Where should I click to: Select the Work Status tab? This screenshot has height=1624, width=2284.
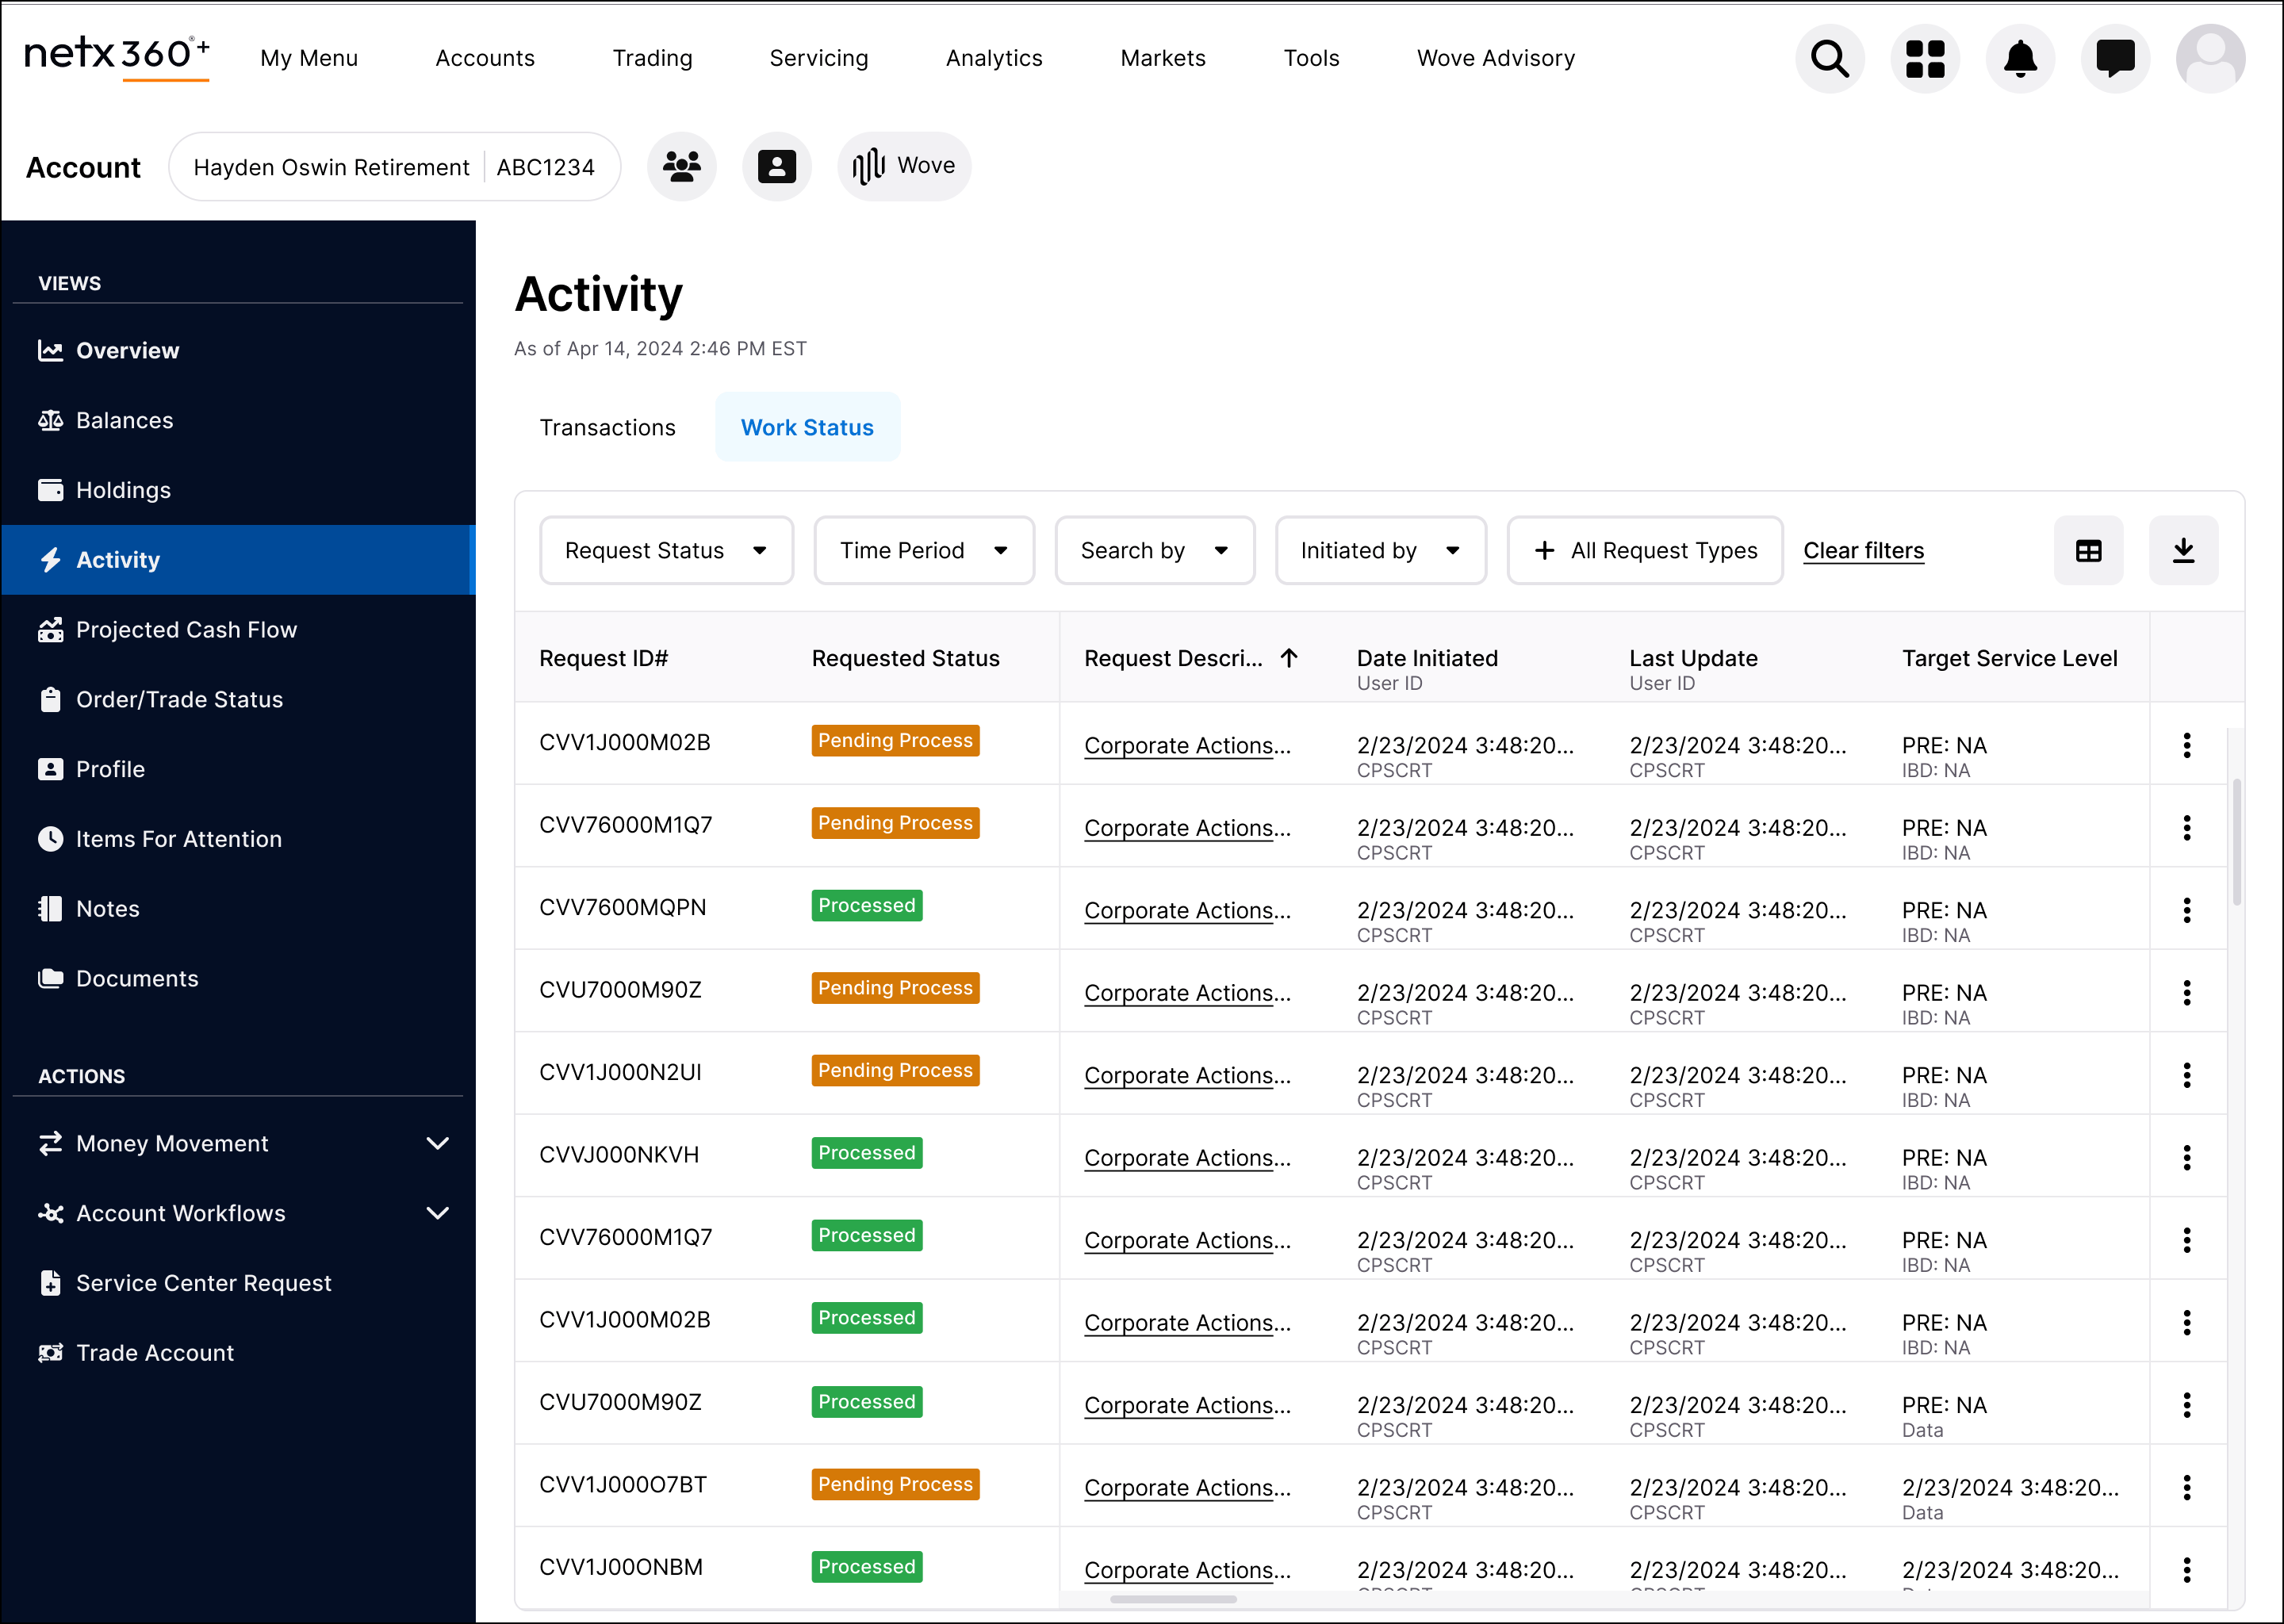coord(808,427)
